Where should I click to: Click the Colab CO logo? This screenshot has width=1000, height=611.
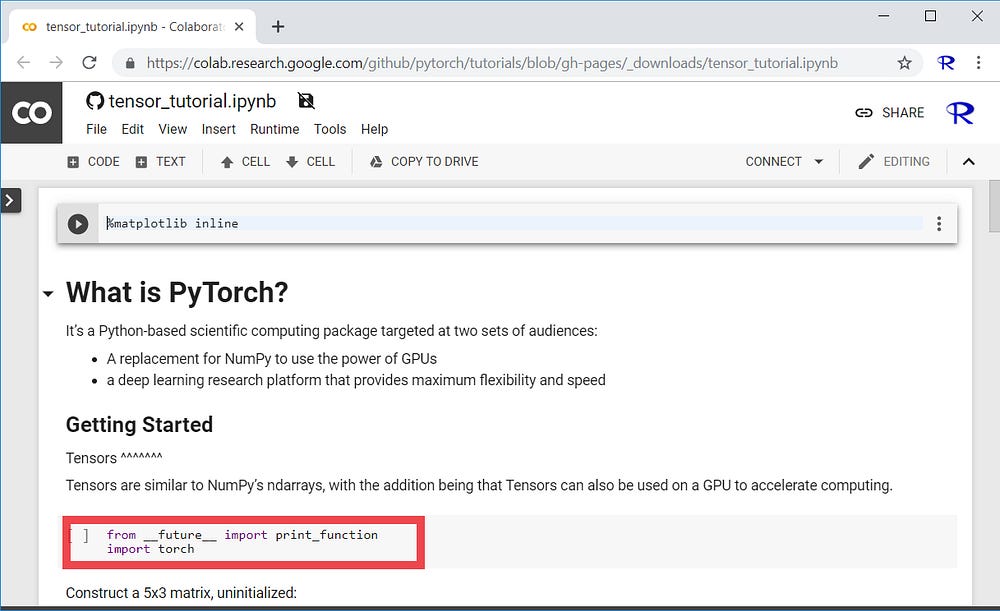(x=31, y=113)
